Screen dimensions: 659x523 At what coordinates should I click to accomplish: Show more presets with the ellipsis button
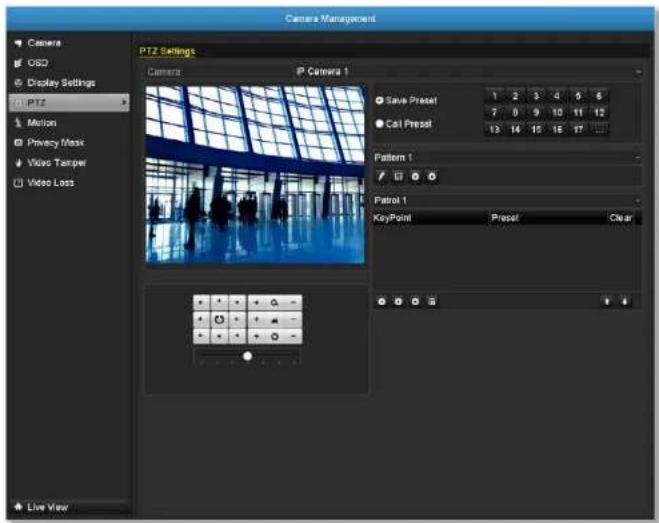[x=599, y=129]
